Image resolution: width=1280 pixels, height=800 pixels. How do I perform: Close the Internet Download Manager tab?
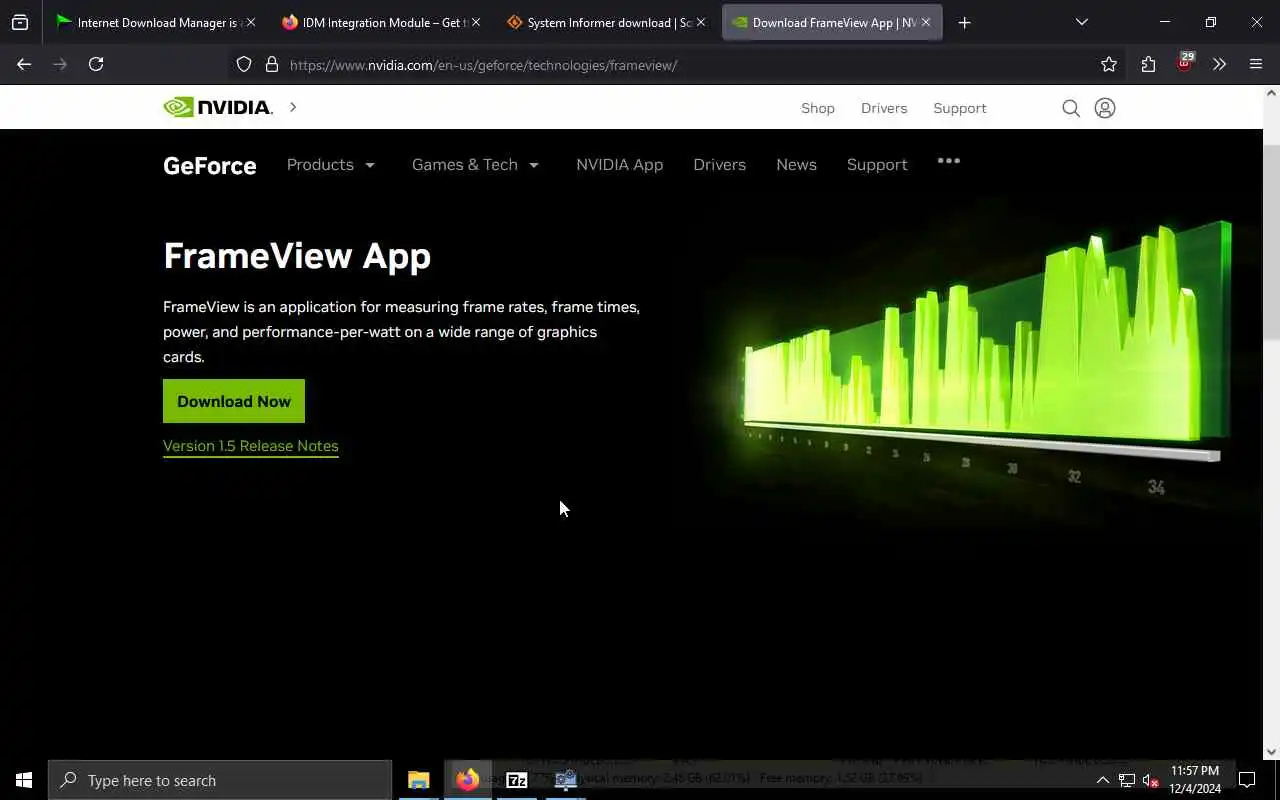pyautogui.click(x=250, y=22)
